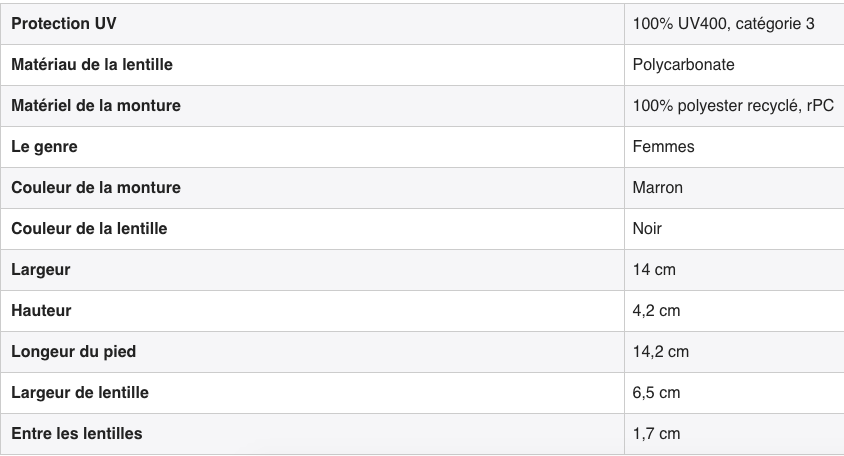Select the "Noir" lens color value
The image size is (844, 456).
click(648, 228)
